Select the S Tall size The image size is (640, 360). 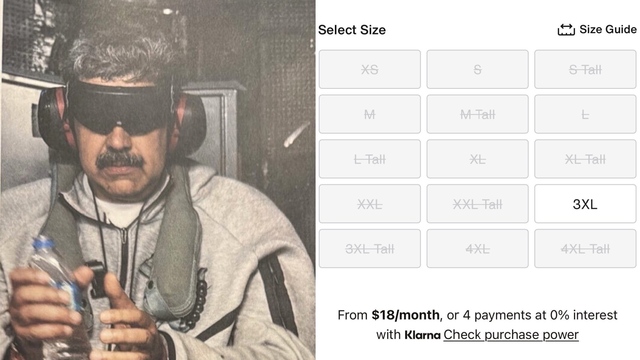(x=585, y=69)
